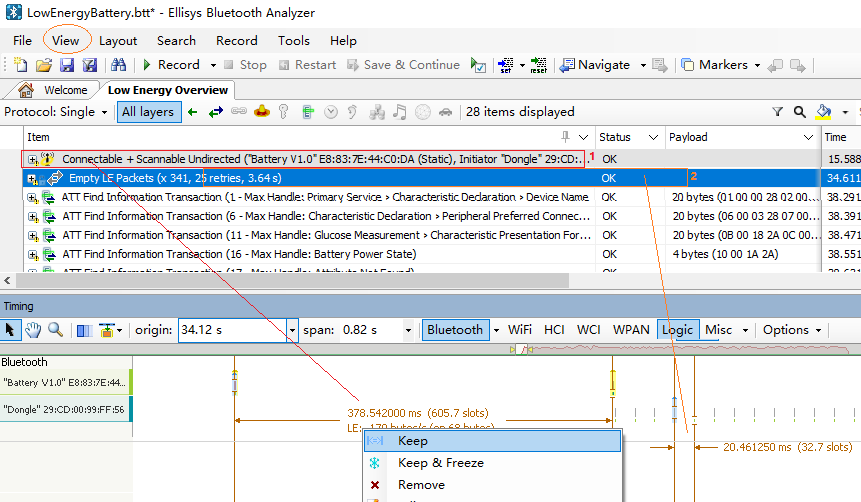The width and height of the screenshot is (861, 502).
Task: Expand the Empty LE Packets row
Action: (x=32, y=179)
